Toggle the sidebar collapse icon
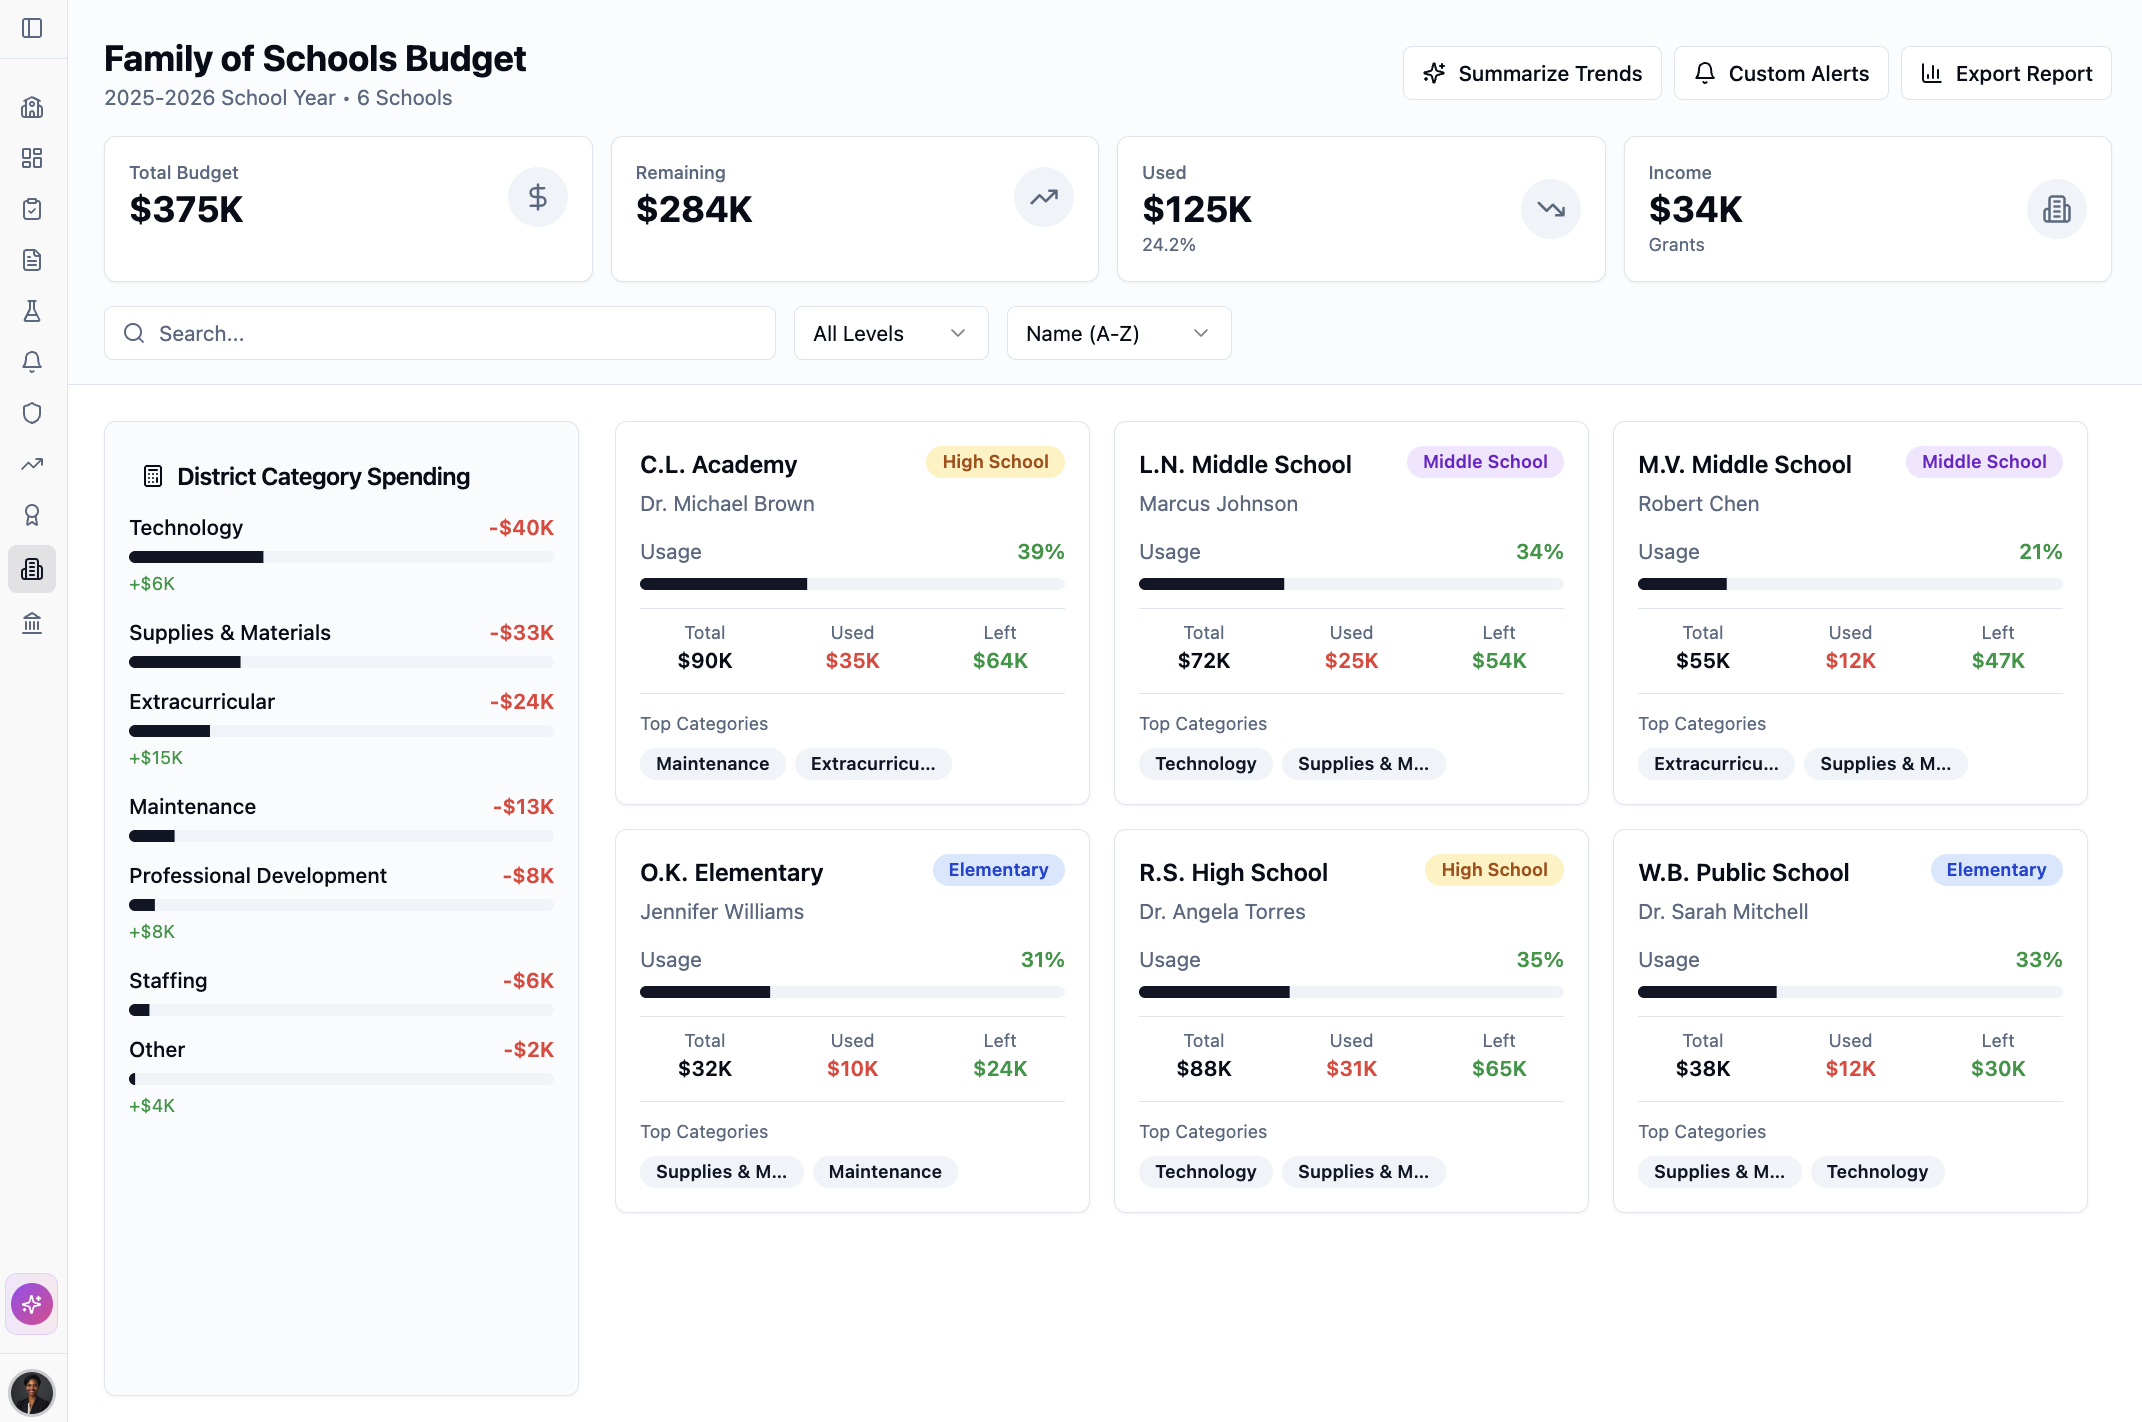2142x1422 pixels. 32,29
